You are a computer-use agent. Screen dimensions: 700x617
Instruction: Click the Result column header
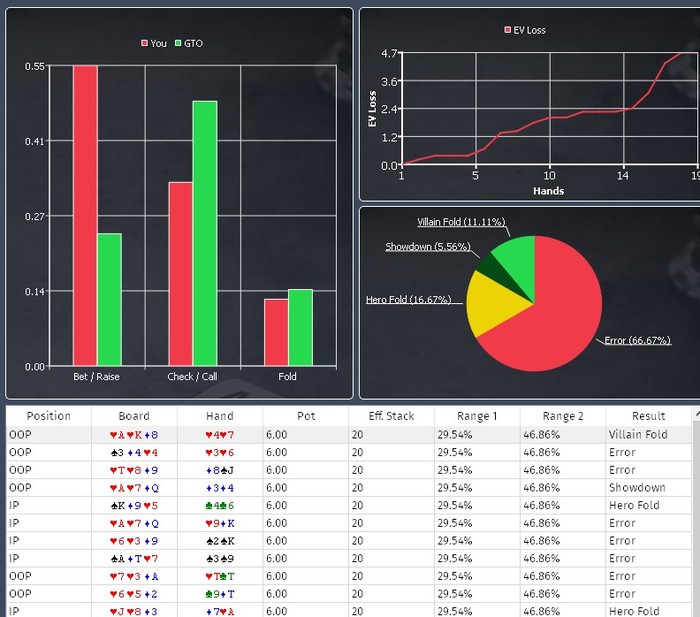[648, 416]
